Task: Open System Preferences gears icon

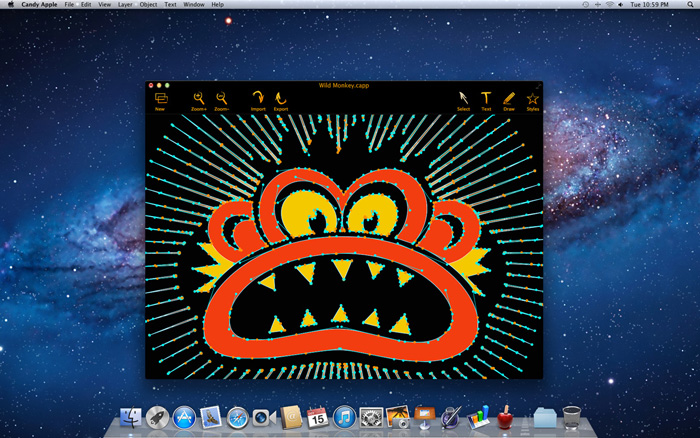Action: click(x=371, y=418)
